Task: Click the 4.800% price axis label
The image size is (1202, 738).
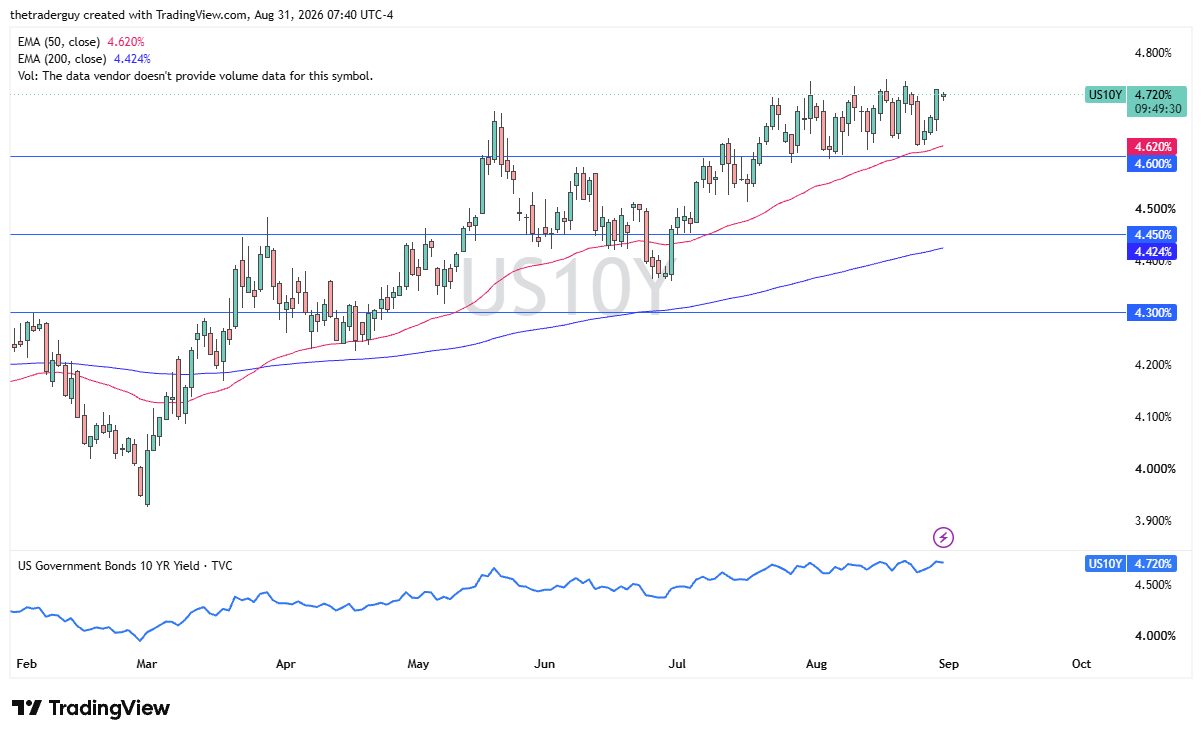Action: pos(1153,52)
